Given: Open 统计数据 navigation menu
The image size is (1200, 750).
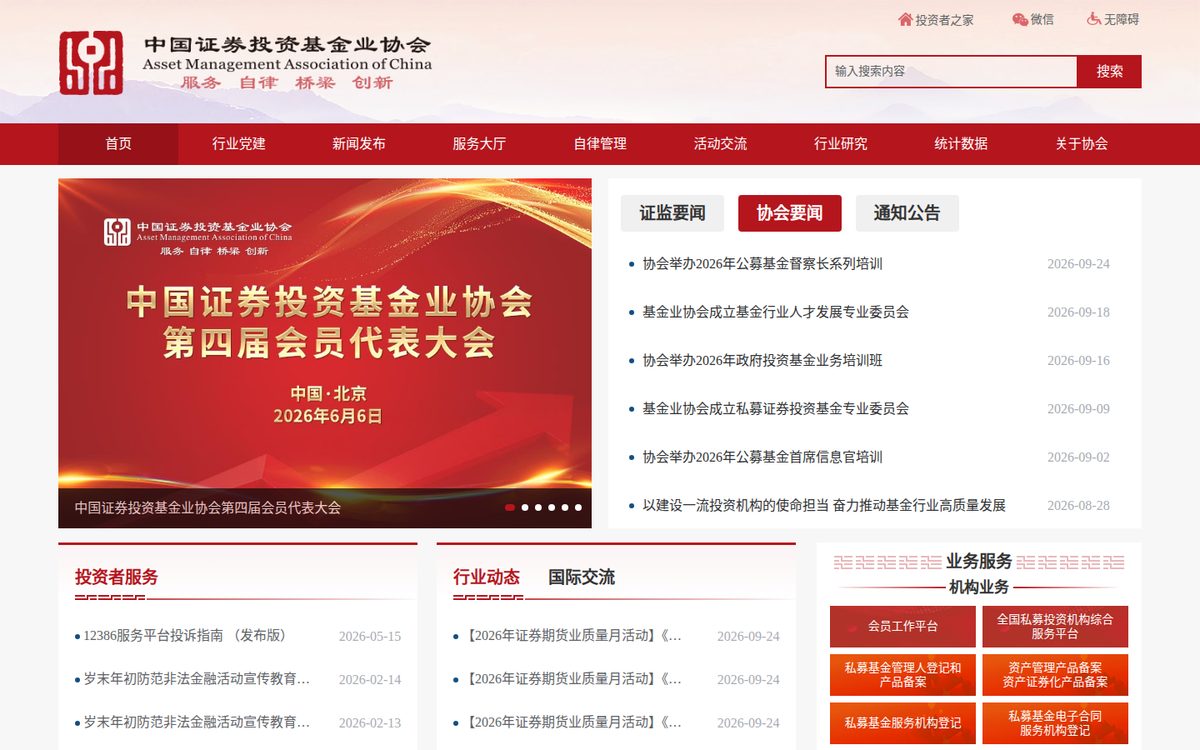Looking at the screenshot, I should coord(961,144).
